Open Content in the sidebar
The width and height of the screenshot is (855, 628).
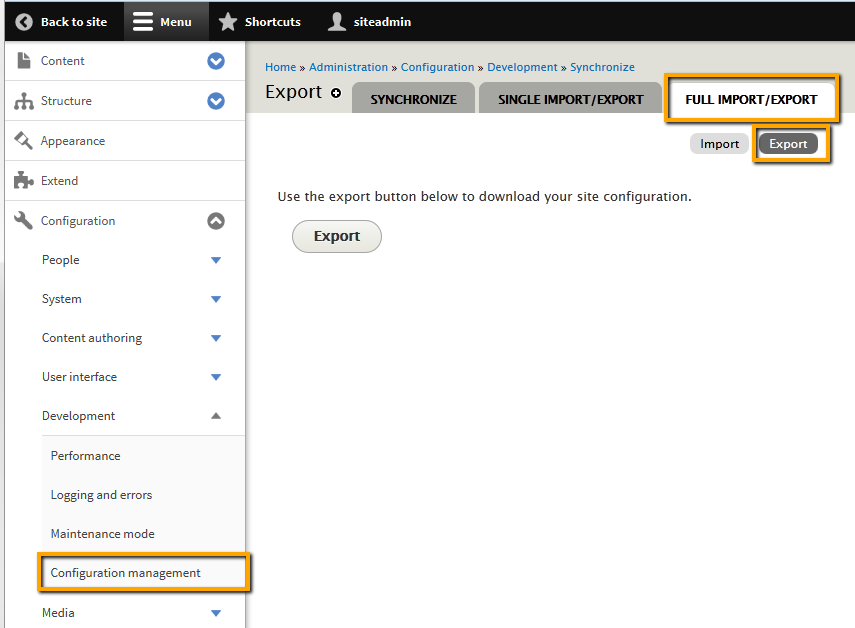63,61
